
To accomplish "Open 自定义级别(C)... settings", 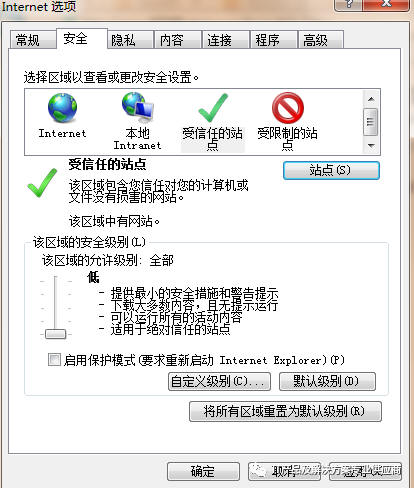I will tap(219, 381).
